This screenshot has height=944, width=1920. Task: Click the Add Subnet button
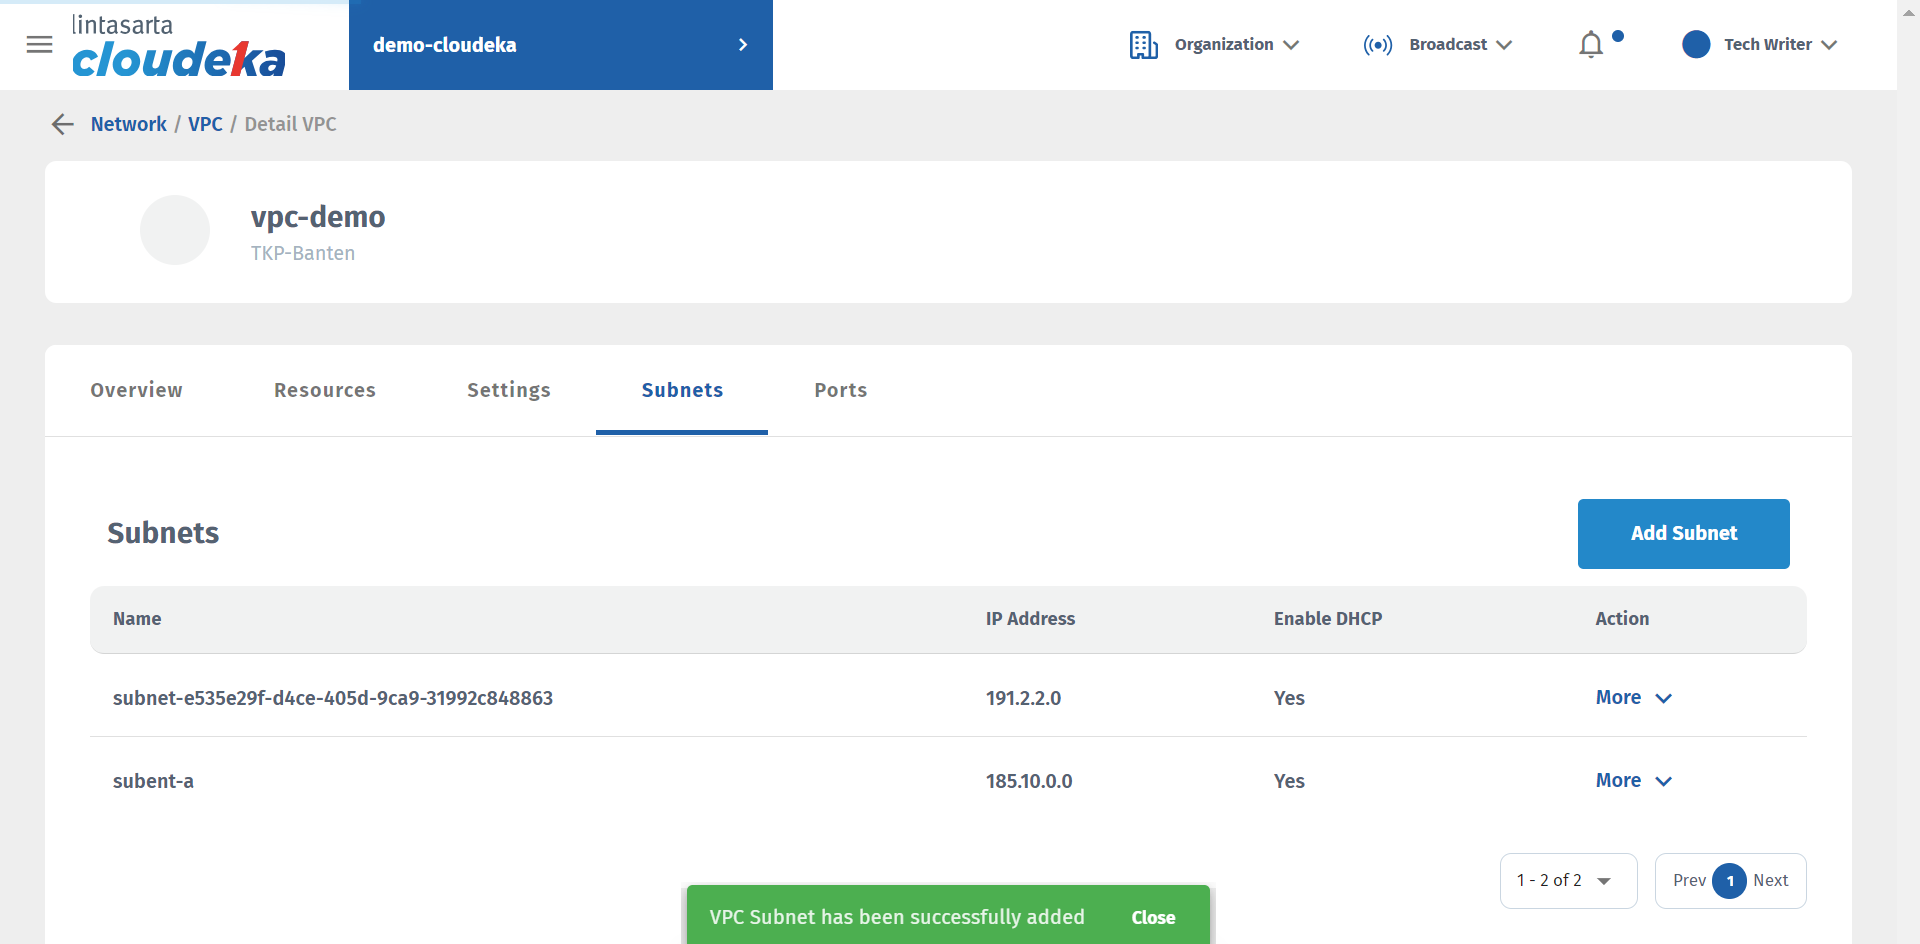(x=1683, y=534)
